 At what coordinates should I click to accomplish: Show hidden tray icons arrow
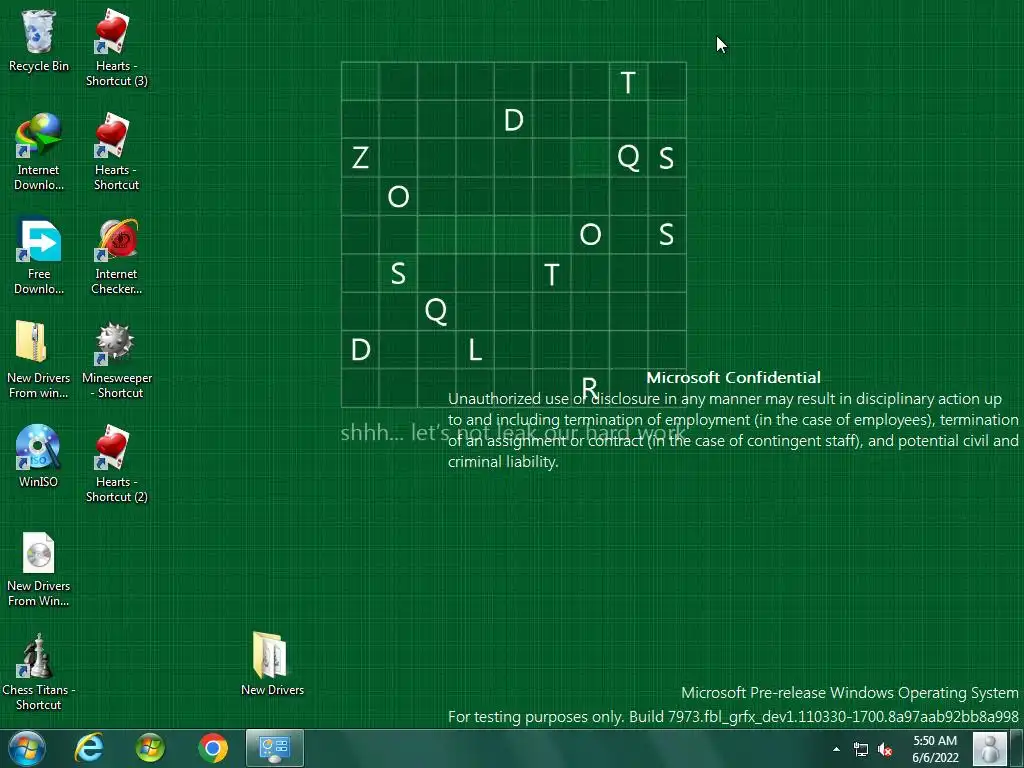(837, 749)
